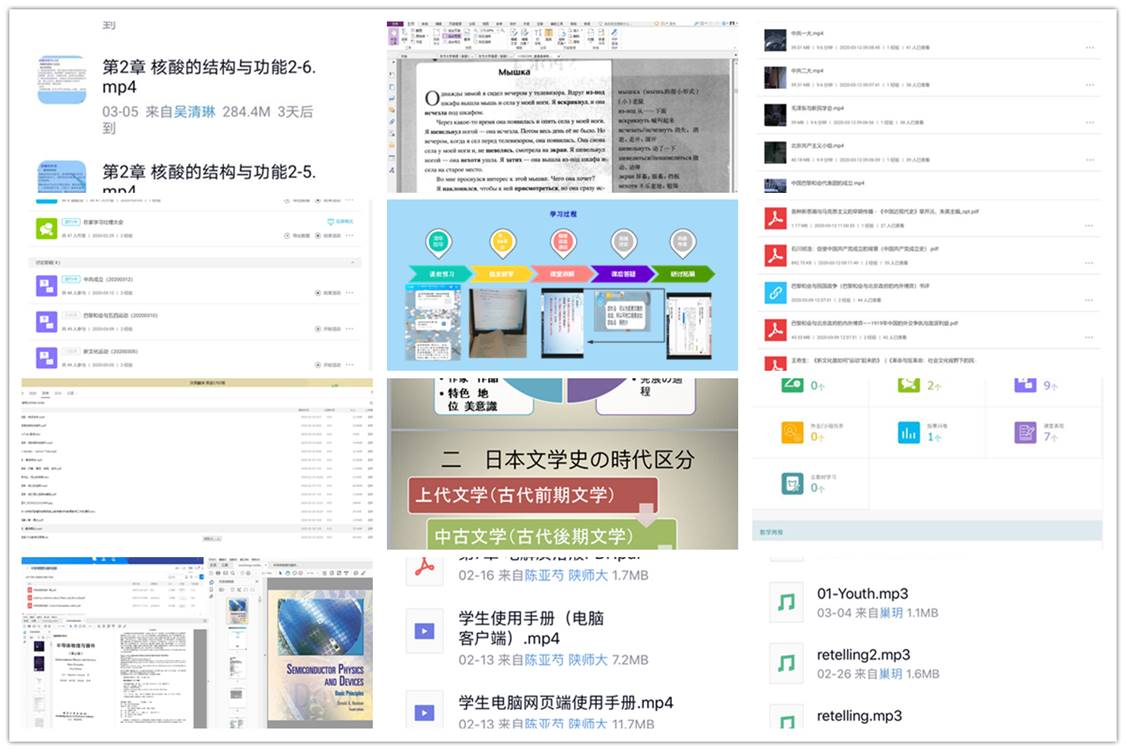
Task: Open the blue bar chart statistics icon
Action: [x=909, y=432]
